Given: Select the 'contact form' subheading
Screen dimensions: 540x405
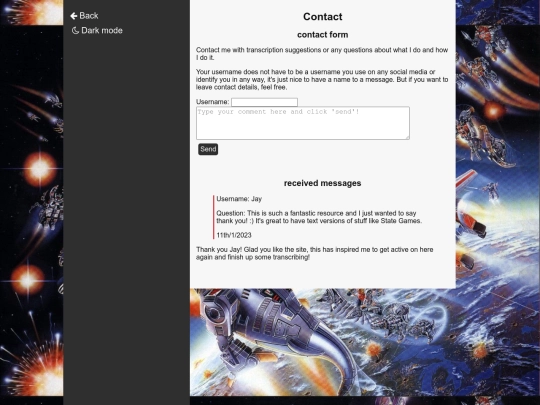Looking at the screenshot, I should point(323,35).
